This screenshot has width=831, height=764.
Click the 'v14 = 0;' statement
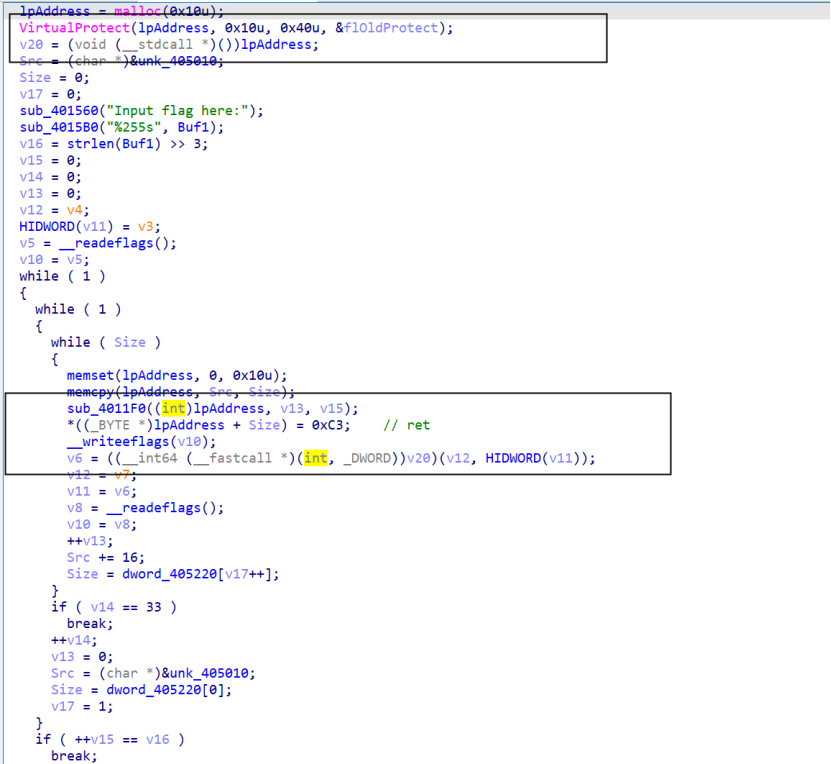point(50,177)
